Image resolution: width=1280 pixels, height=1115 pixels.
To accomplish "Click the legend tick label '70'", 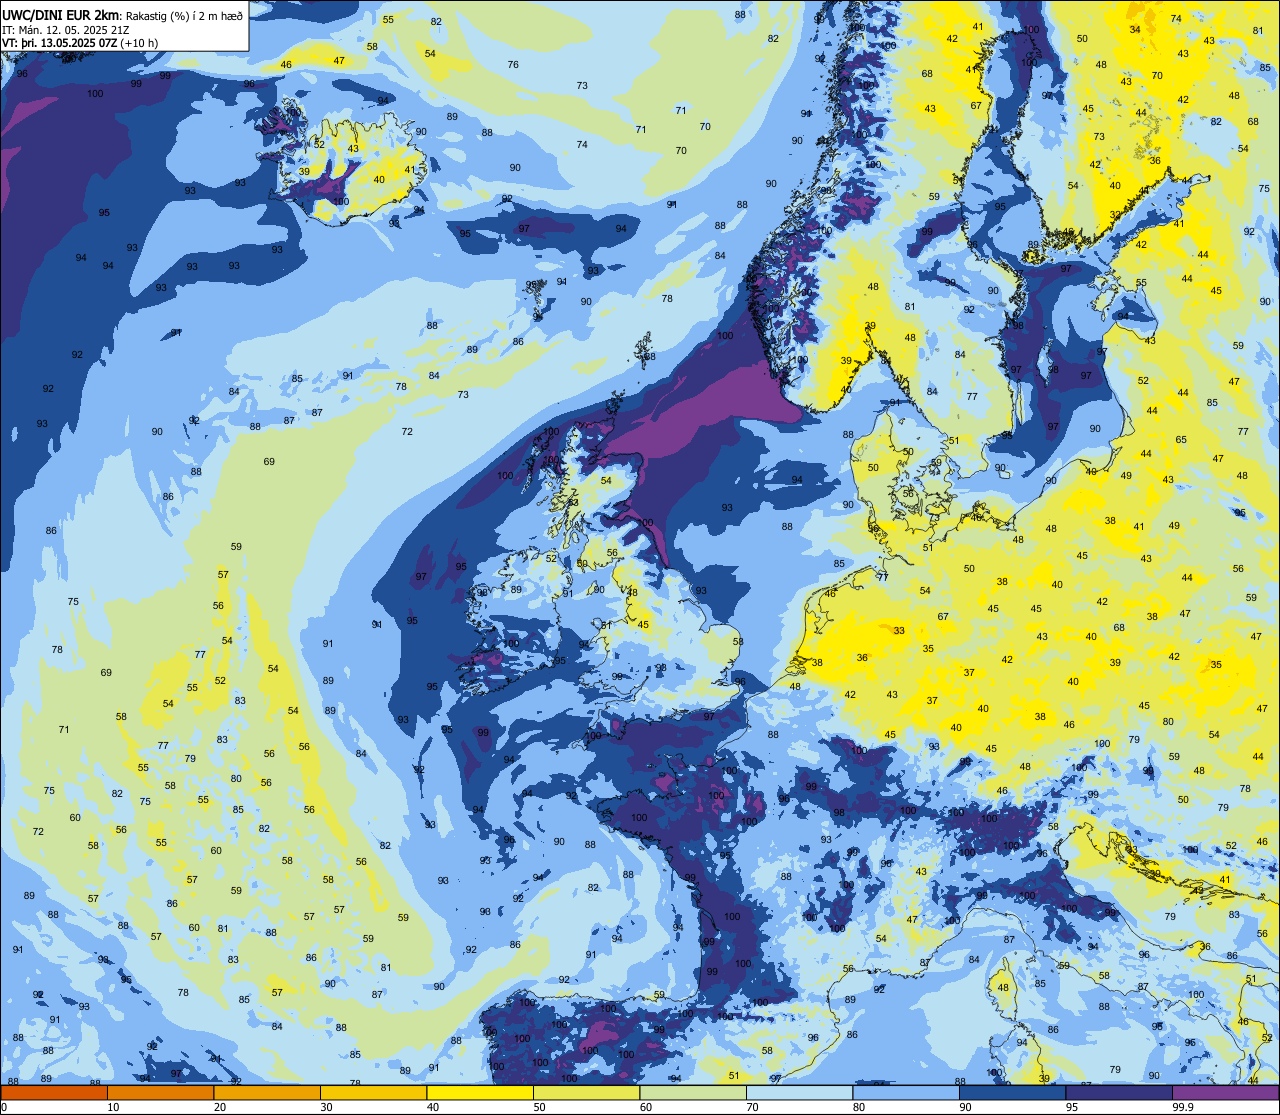I will point(752,1107).
